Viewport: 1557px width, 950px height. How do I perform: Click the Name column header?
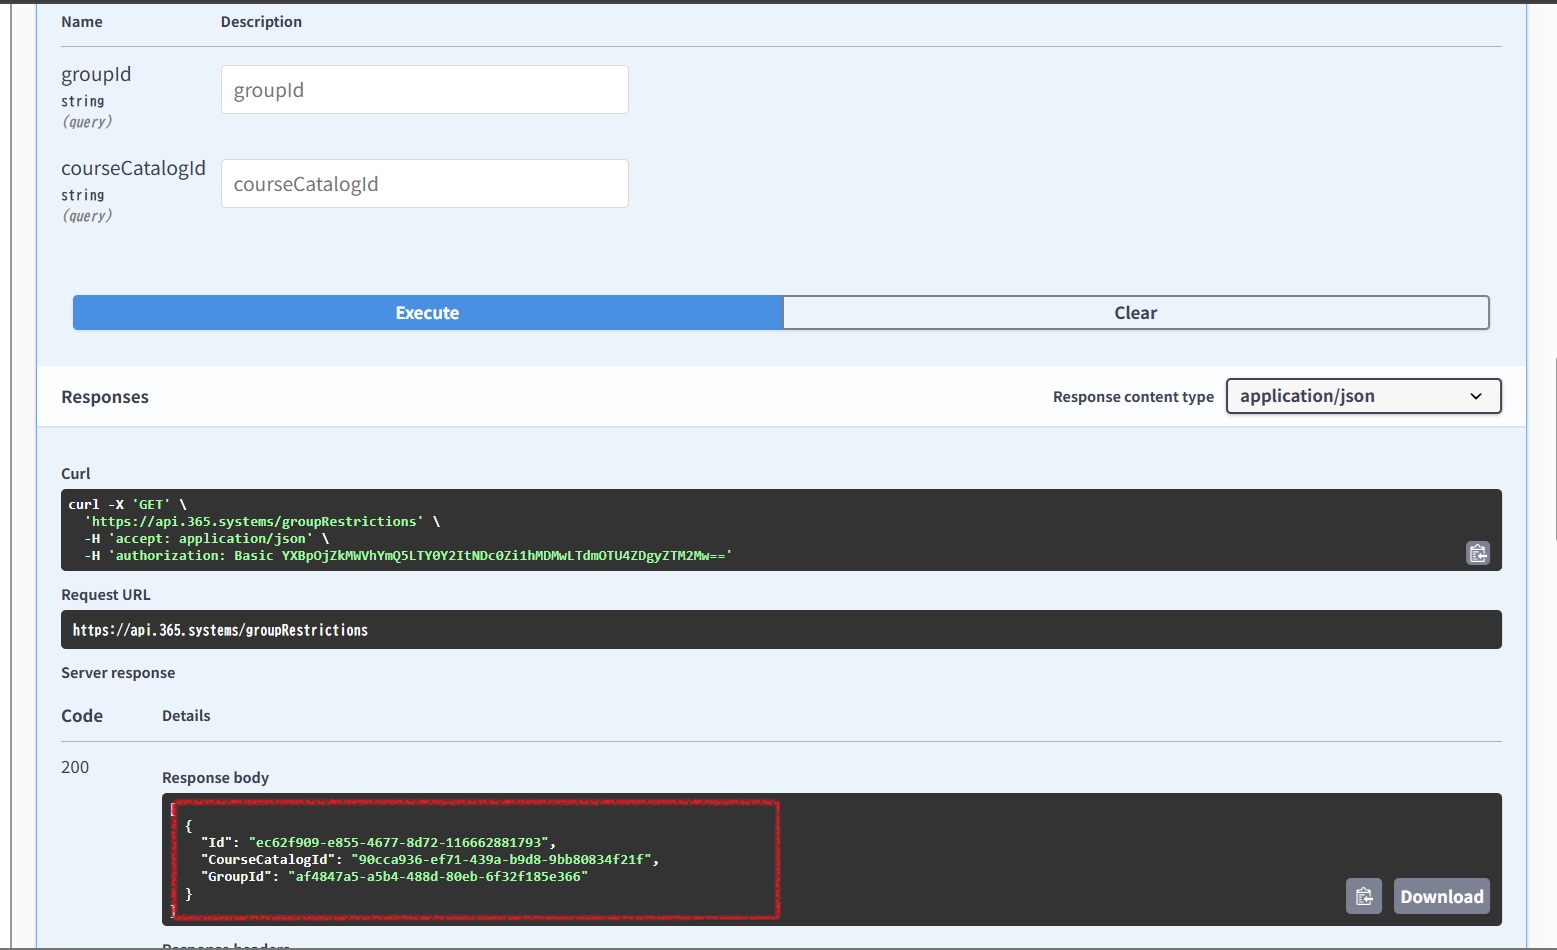pyautogui.click(x=82, y=22)
